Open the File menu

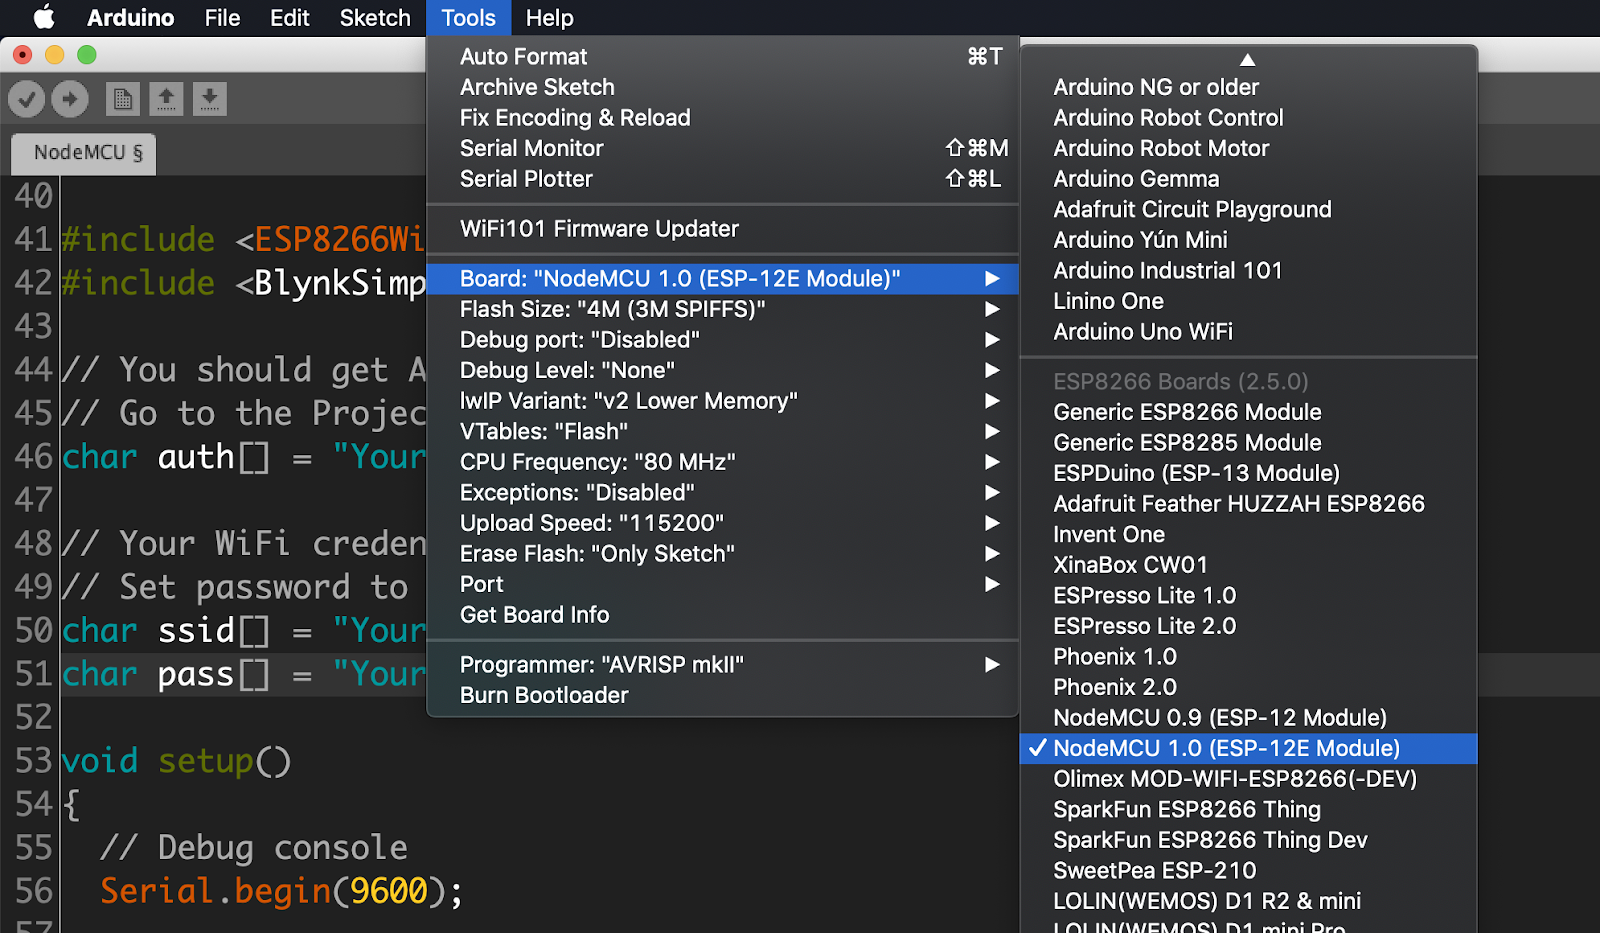pos(222,18)
